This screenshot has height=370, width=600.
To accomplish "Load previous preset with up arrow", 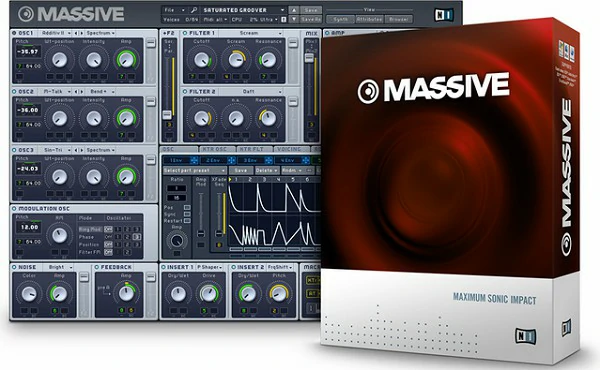I will 294,10.
